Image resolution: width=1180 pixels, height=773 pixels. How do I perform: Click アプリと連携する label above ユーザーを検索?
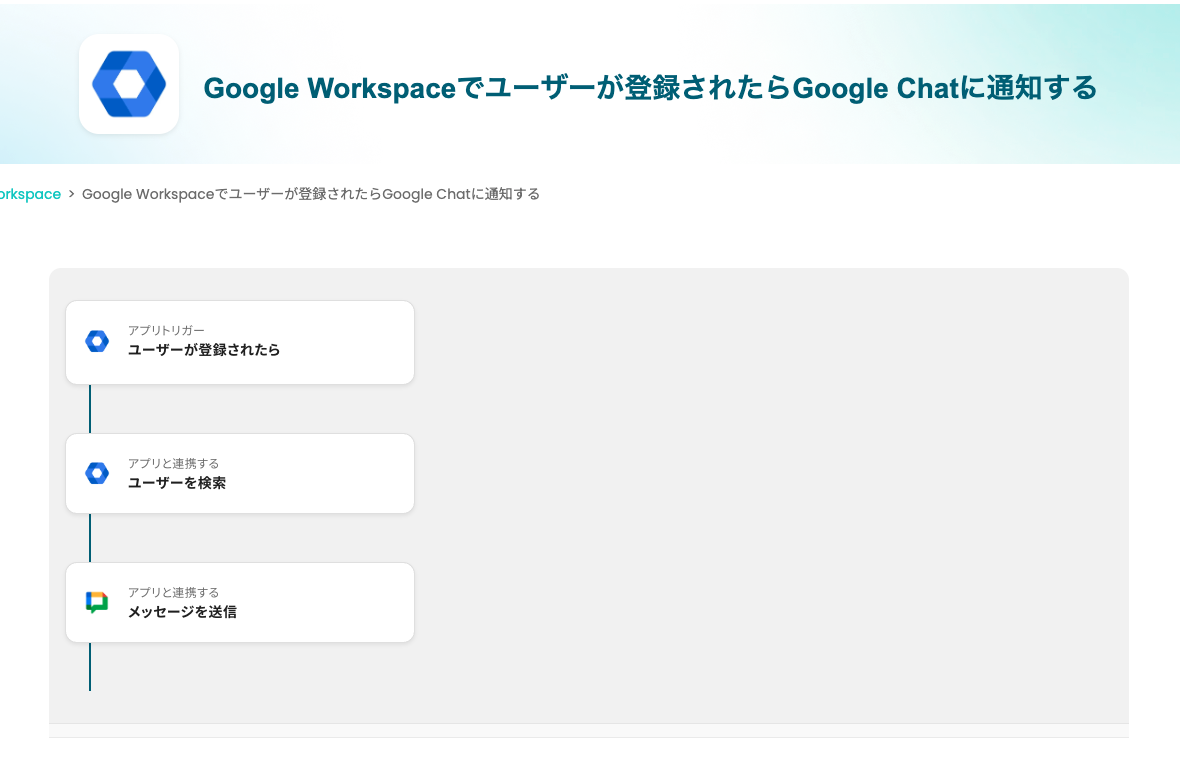173,463
